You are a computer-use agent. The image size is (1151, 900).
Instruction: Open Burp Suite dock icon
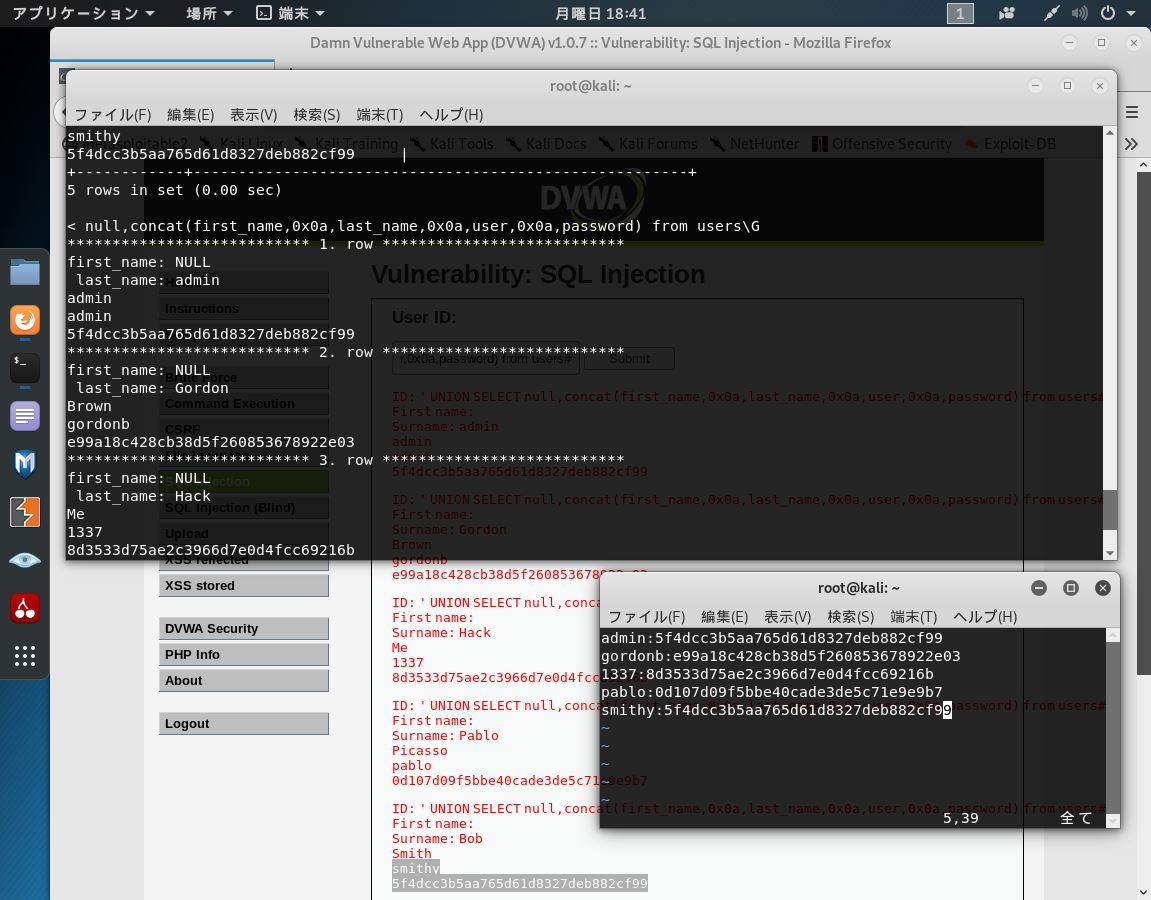point(25,512)
